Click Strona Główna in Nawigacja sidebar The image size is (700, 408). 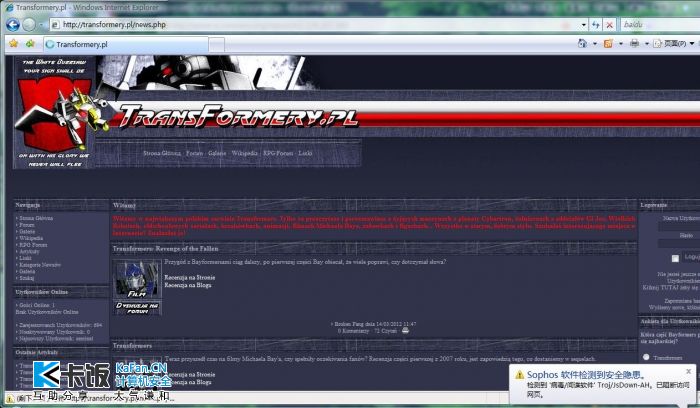tap(36, 218)
